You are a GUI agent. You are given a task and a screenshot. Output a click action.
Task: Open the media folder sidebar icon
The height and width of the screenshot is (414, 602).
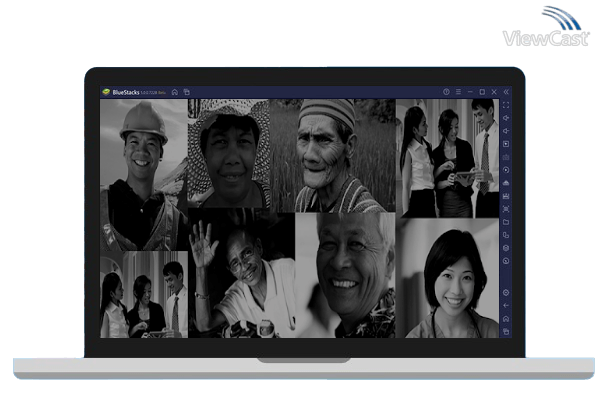click(506, 222)
